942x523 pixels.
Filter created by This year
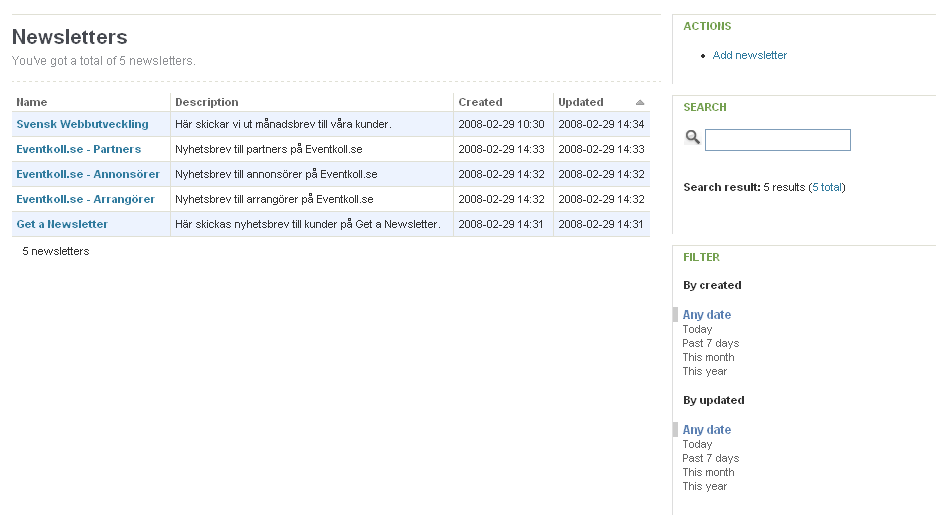(x=705, y=371)
